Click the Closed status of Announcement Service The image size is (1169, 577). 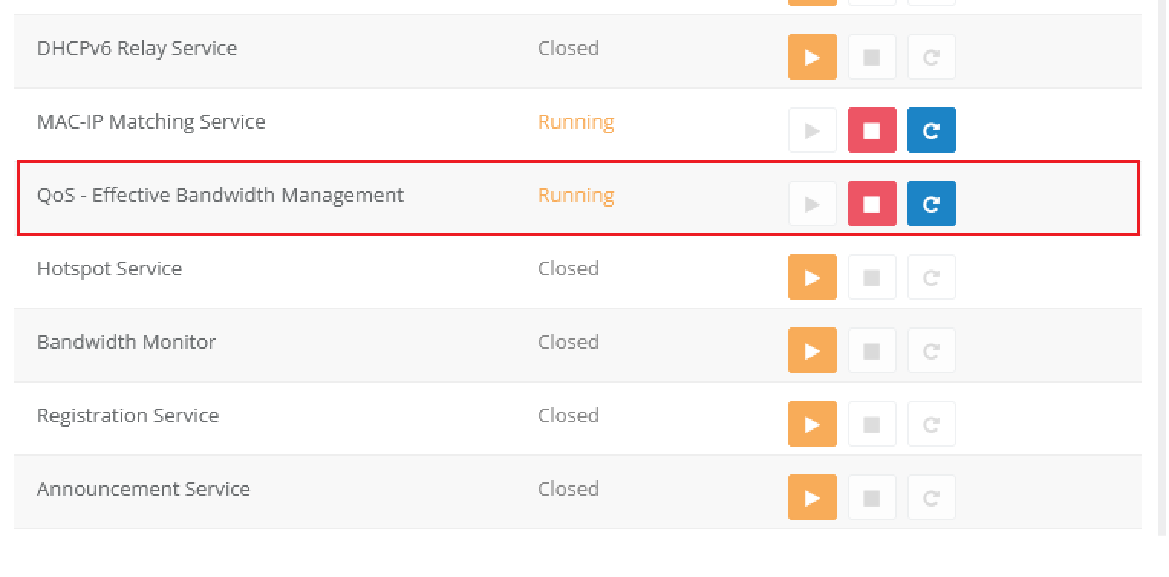point(568,489)
